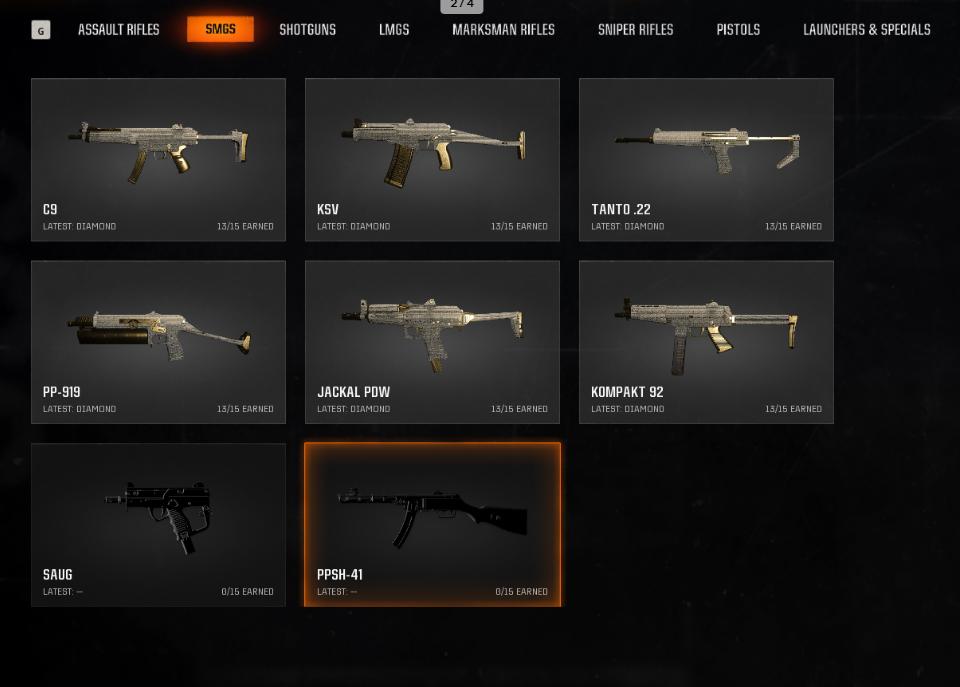Switch to Marksman Rifles tab
The width and height of the screenshot is (960, 687).
[503, 29]
